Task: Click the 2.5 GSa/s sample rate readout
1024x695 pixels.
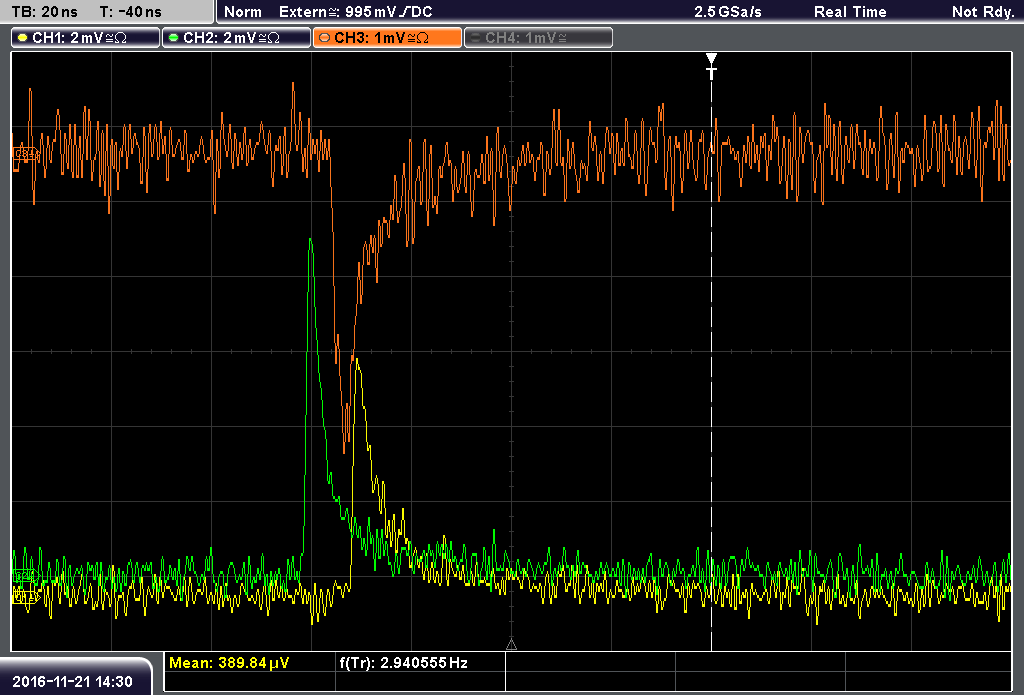Action: click(x=728, y=12)
